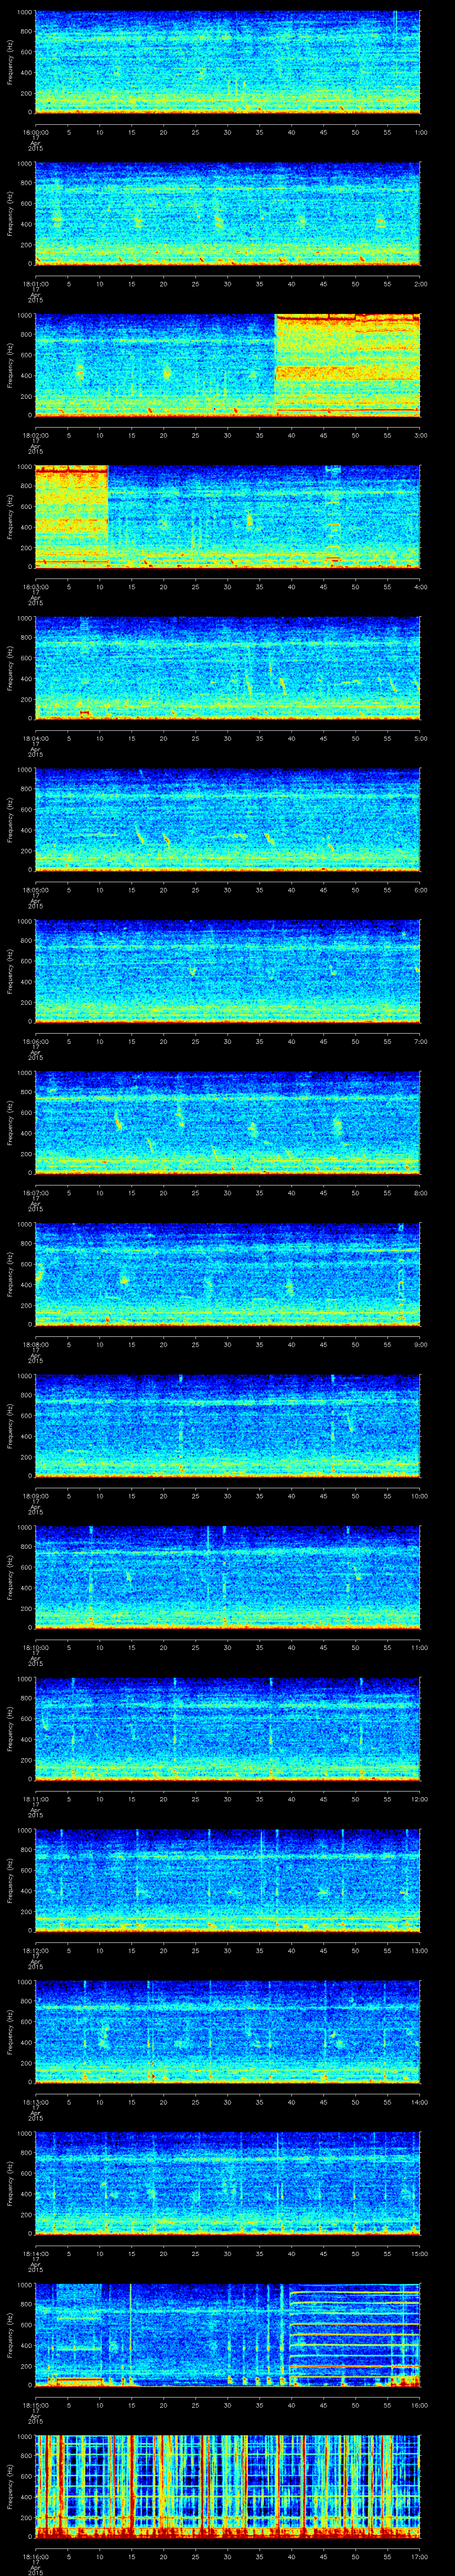Click the 11:00 end time label
This screenshot has width=455, height=2576.
pos(420,1648)
